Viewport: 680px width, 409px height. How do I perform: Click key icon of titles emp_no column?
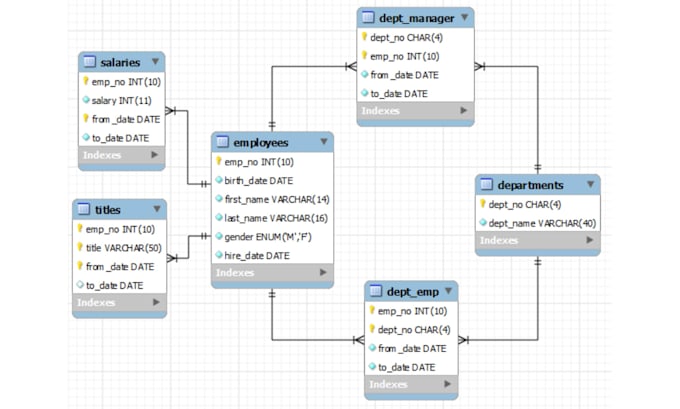[x=80, y=228]
